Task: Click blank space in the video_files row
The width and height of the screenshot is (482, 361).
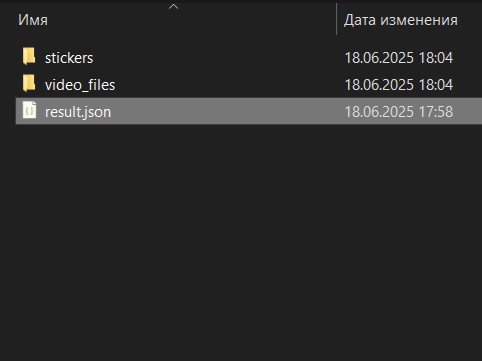Action: [227, 85]
